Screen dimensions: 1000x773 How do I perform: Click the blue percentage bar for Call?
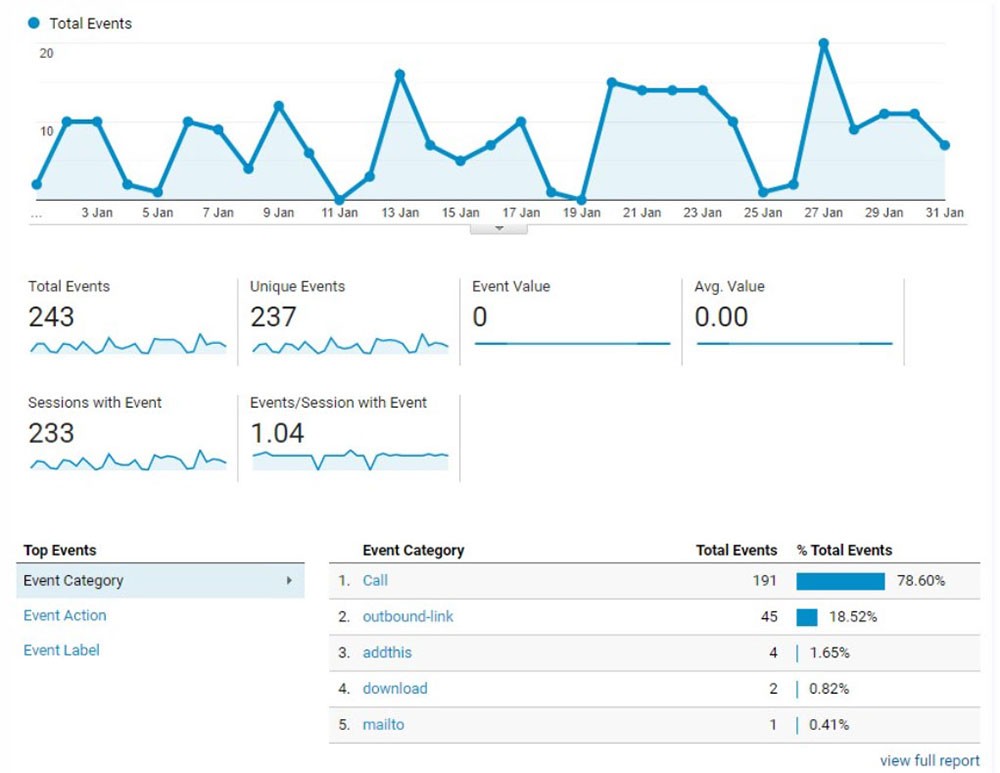pos(838,580)
